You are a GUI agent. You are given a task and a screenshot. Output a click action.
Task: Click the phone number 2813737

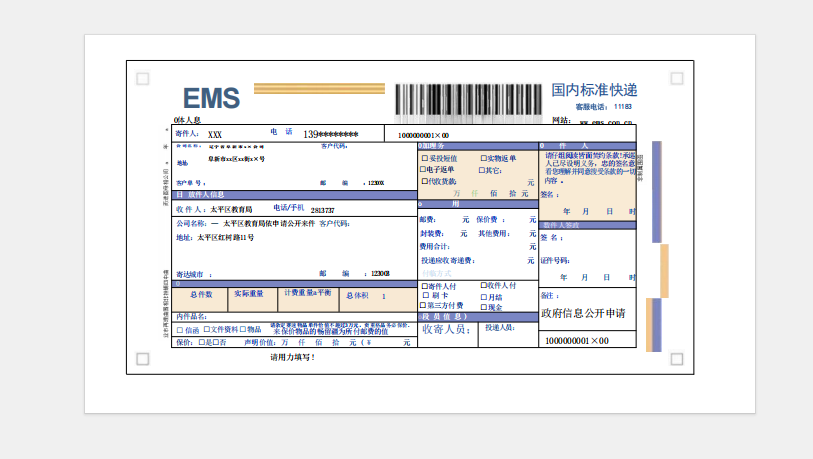coord(323,210)
